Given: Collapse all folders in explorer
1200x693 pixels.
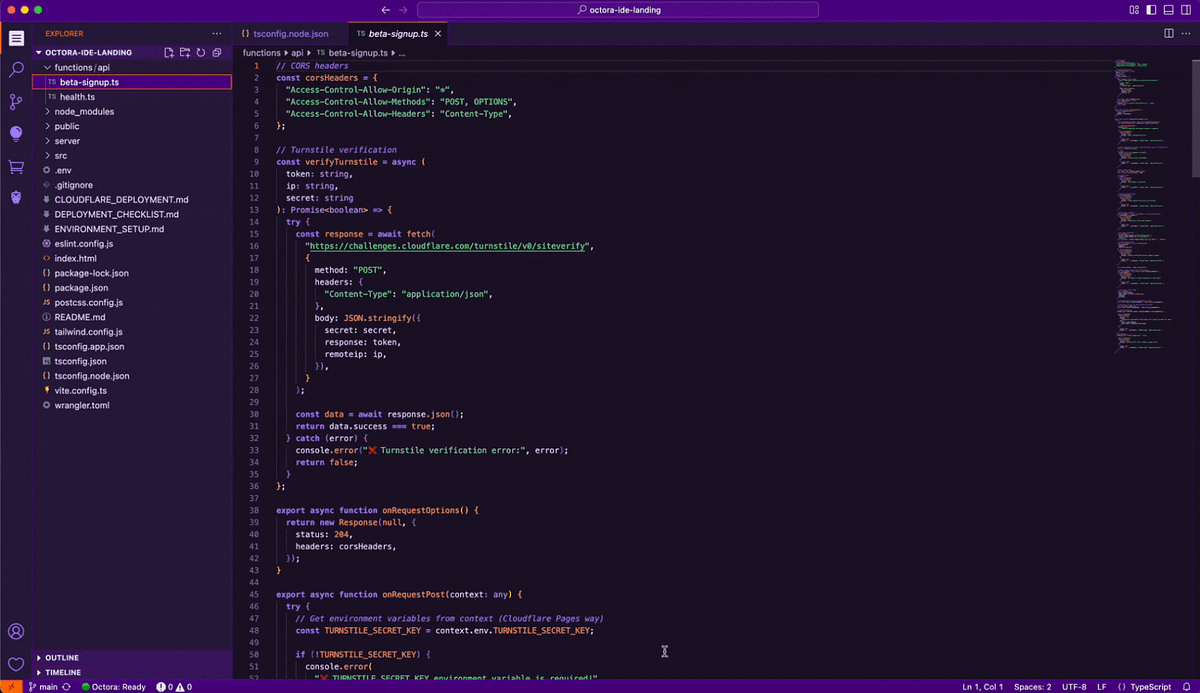Looking at the screenshot, I should pos(217,52).
